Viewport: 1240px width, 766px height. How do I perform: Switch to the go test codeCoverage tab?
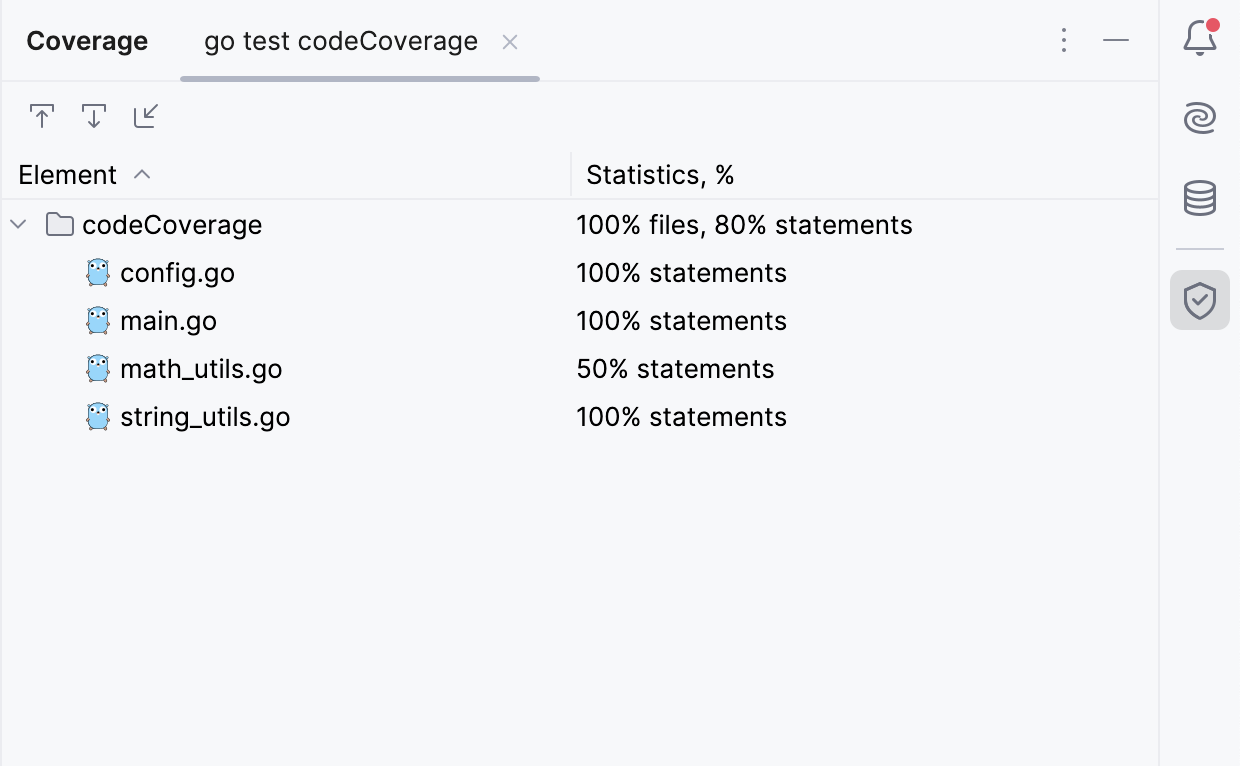click(x=341, y=42)
